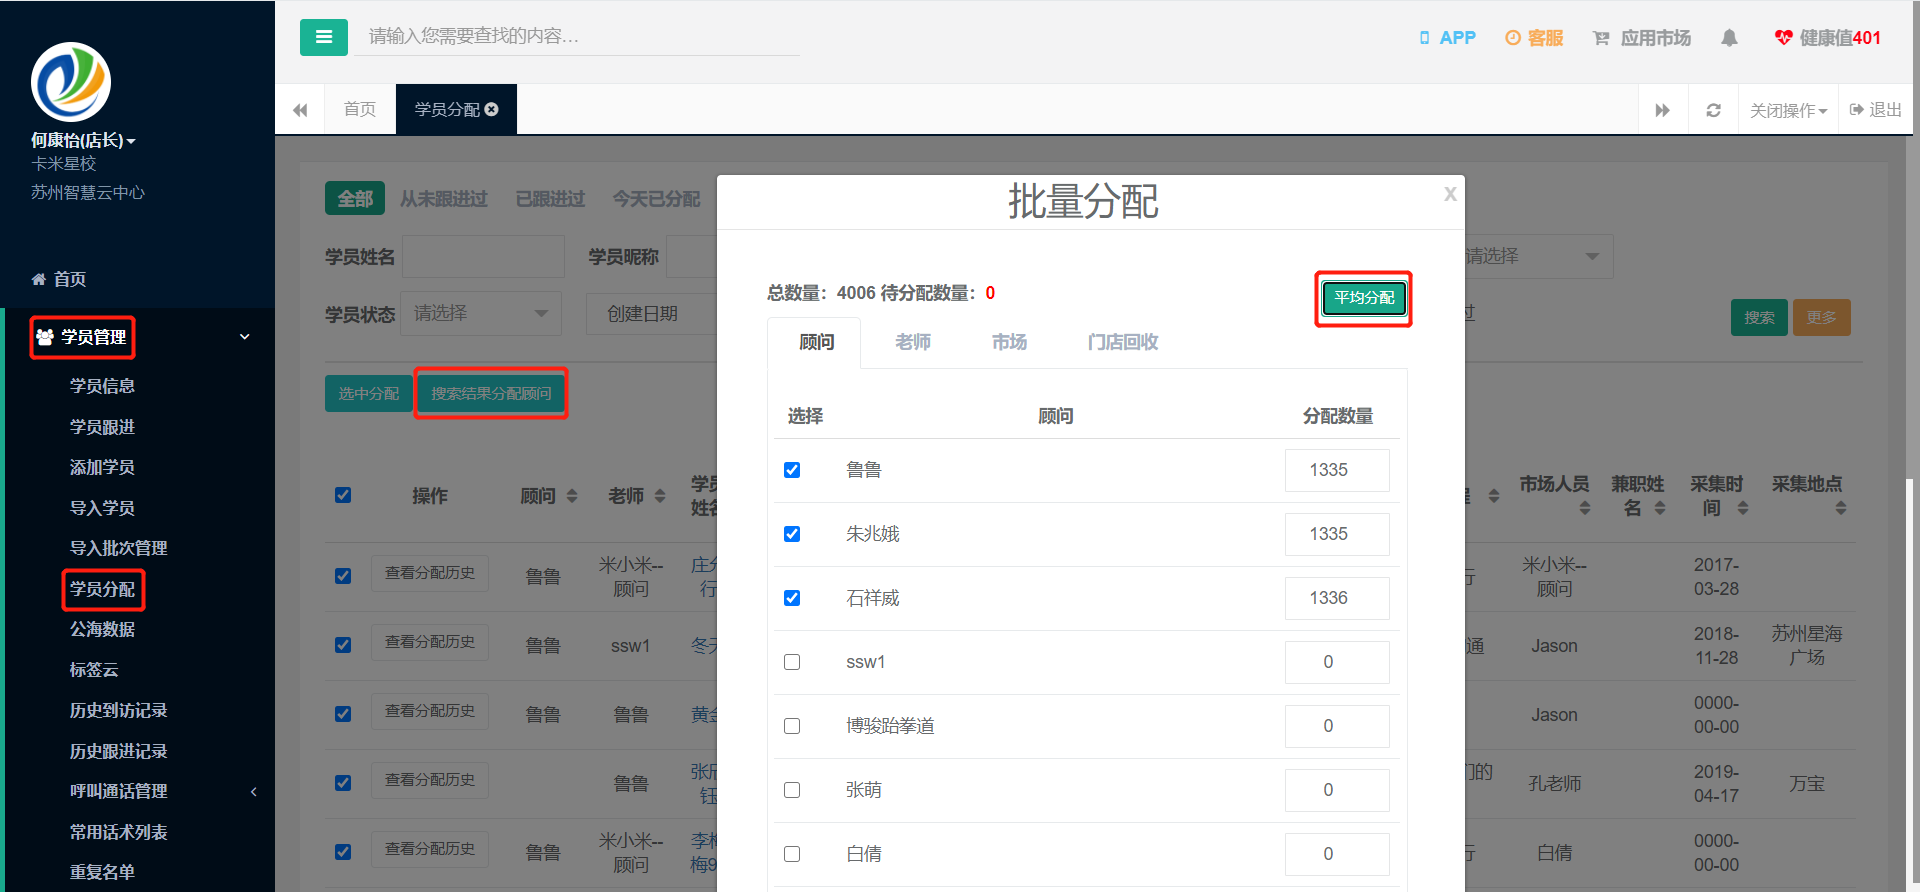
Task: Sort table by 采集时间 column
Action: coord(1743,508)
